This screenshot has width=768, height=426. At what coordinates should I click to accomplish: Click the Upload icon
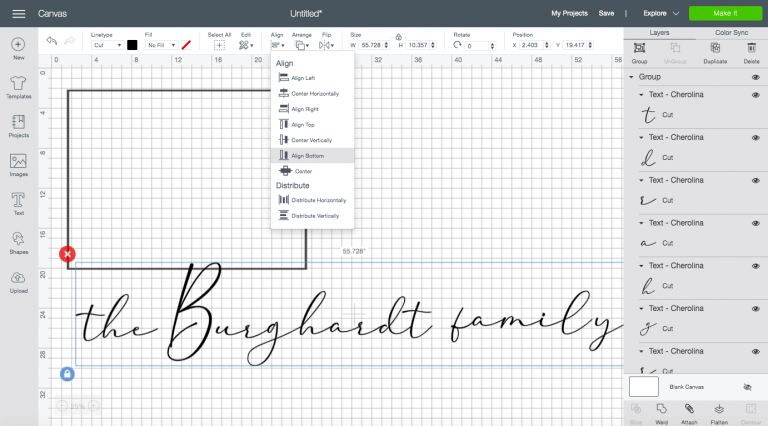tap(18, 280)
